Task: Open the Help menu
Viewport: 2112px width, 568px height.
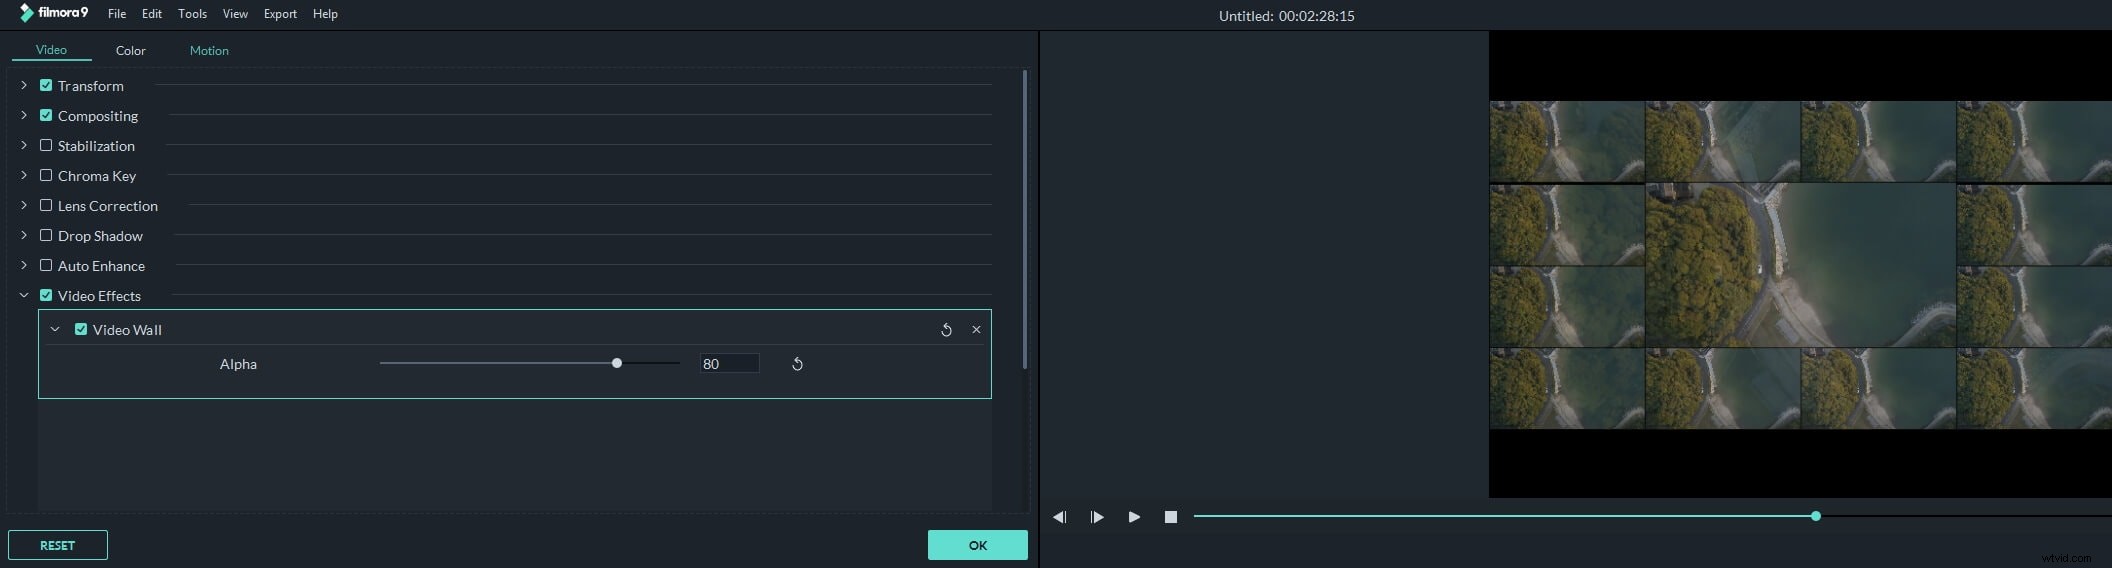Action: (x=325, y=14)
